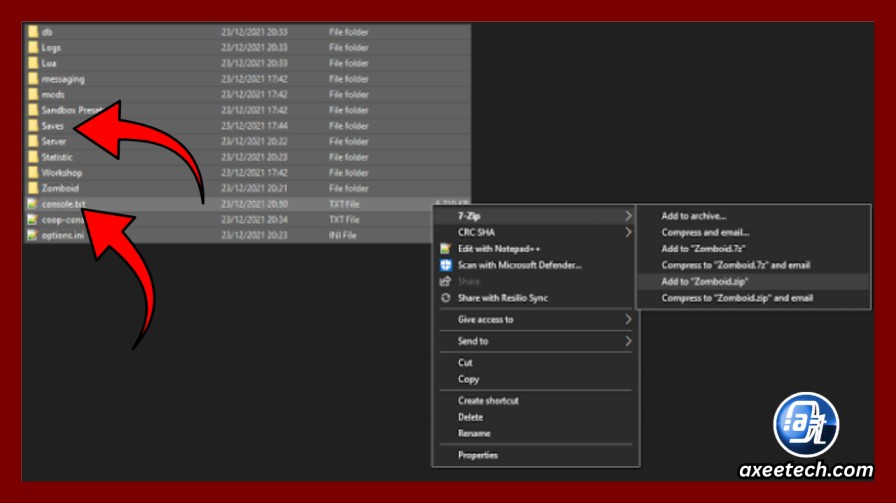Click the 23/12/2021 20:50 date cell
This screenshot has width=896, height=503.
[x=254, y=204]
